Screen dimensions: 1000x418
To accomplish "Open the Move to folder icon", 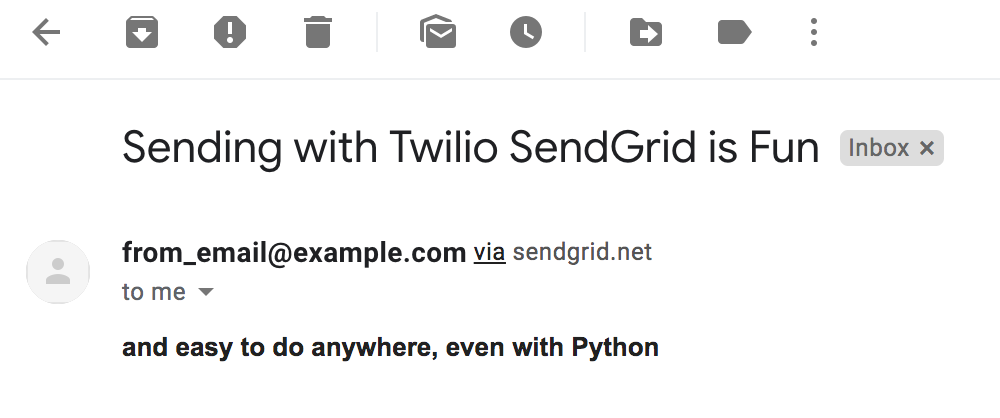I will tap(645, 32).
